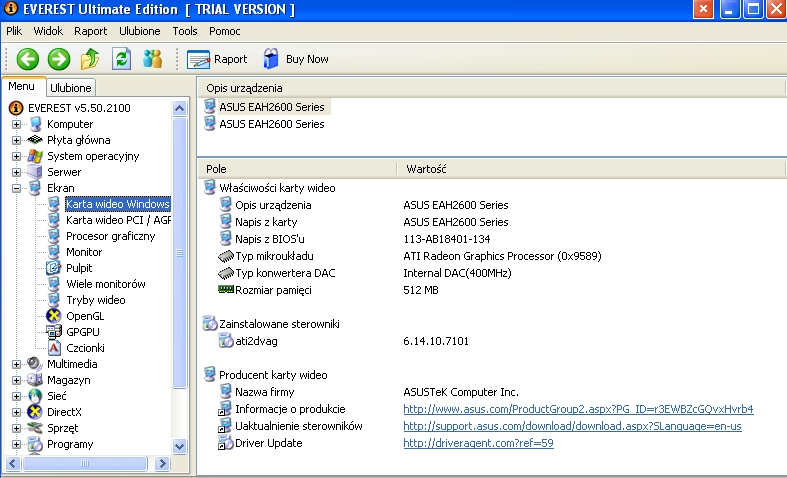
Task: Refresh the view with the toolbar refresh icon
Action: click(121, 59)
